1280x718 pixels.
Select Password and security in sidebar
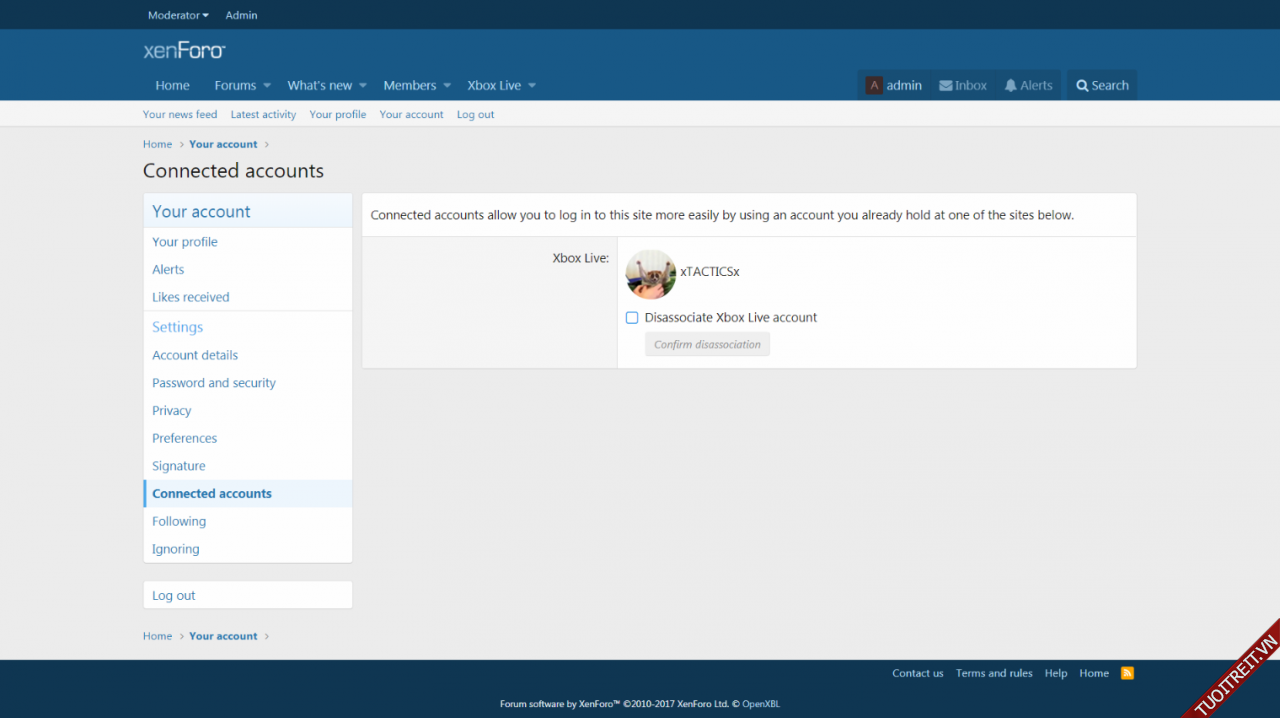(214, 383)
